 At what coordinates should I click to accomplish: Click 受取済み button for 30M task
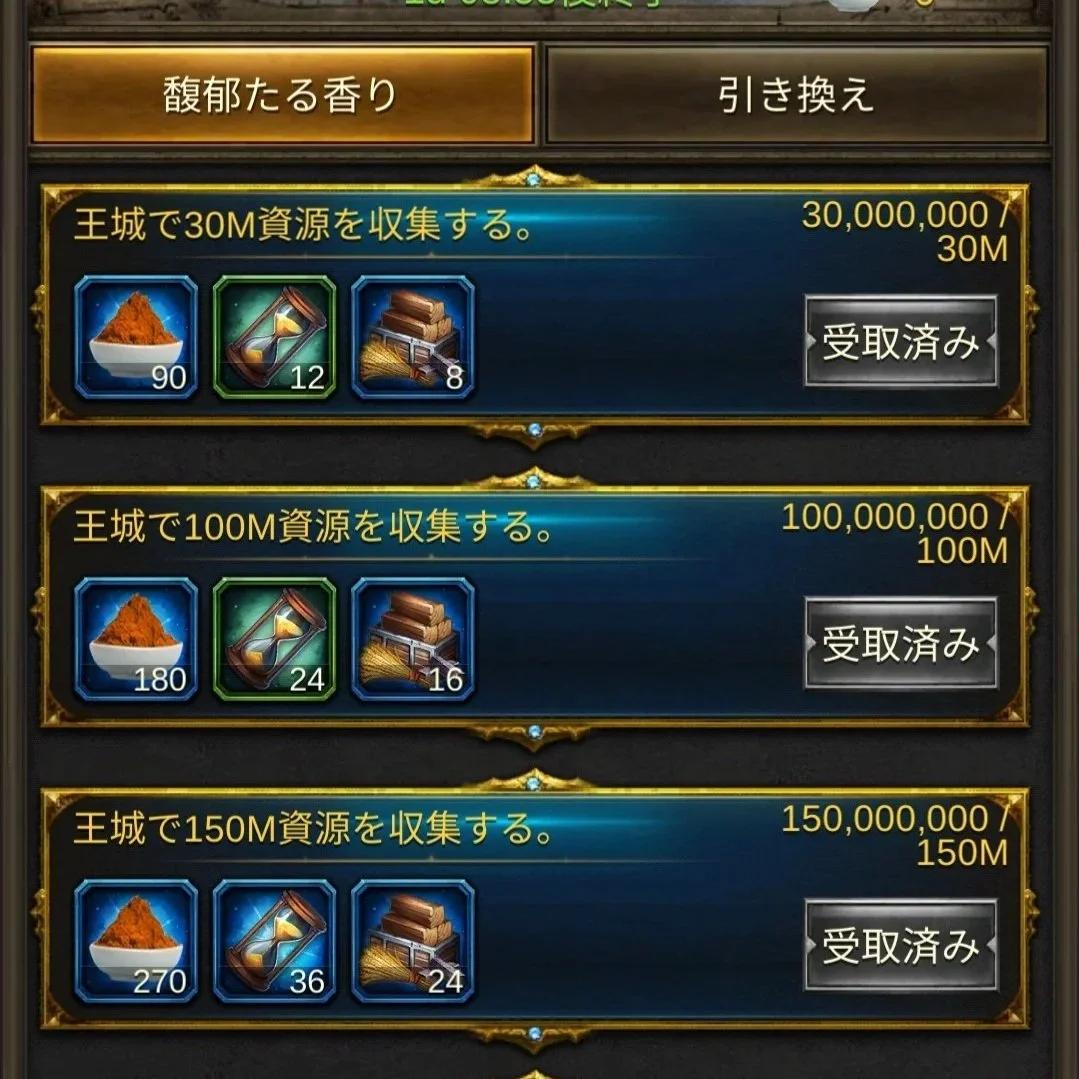tap(901, 341)
